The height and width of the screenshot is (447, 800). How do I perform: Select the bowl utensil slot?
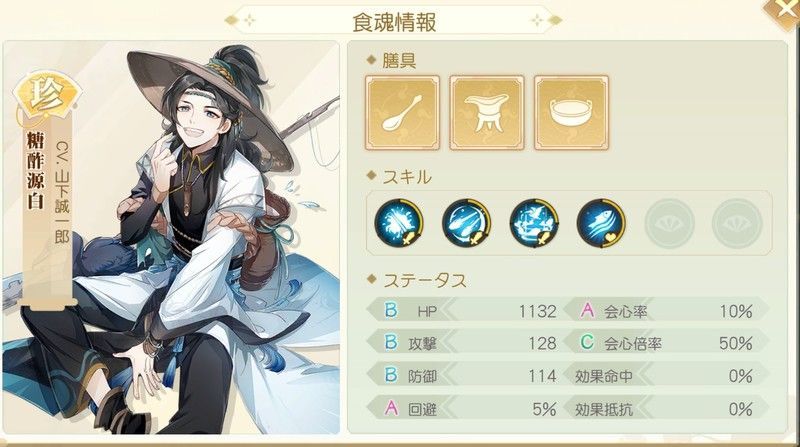[571, 113]
